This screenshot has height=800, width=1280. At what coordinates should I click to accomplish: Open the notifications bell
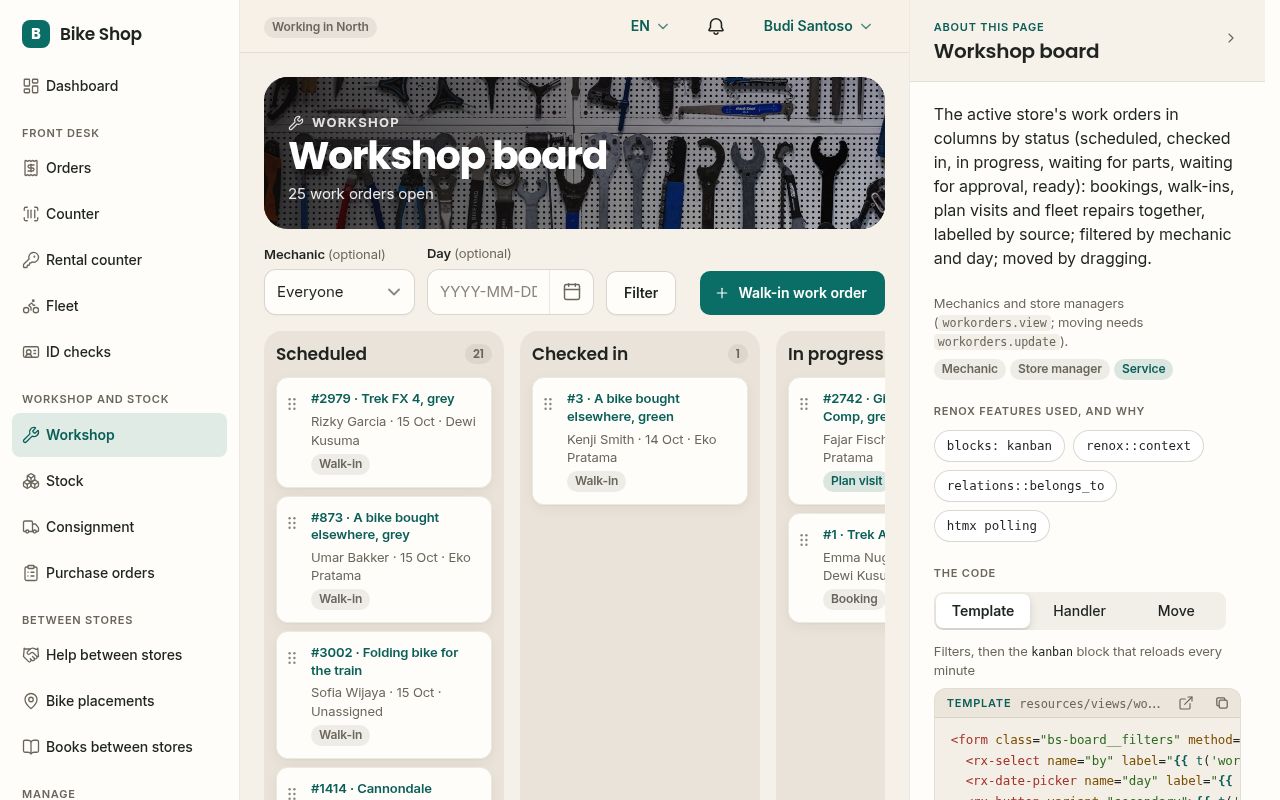(716, 27)
